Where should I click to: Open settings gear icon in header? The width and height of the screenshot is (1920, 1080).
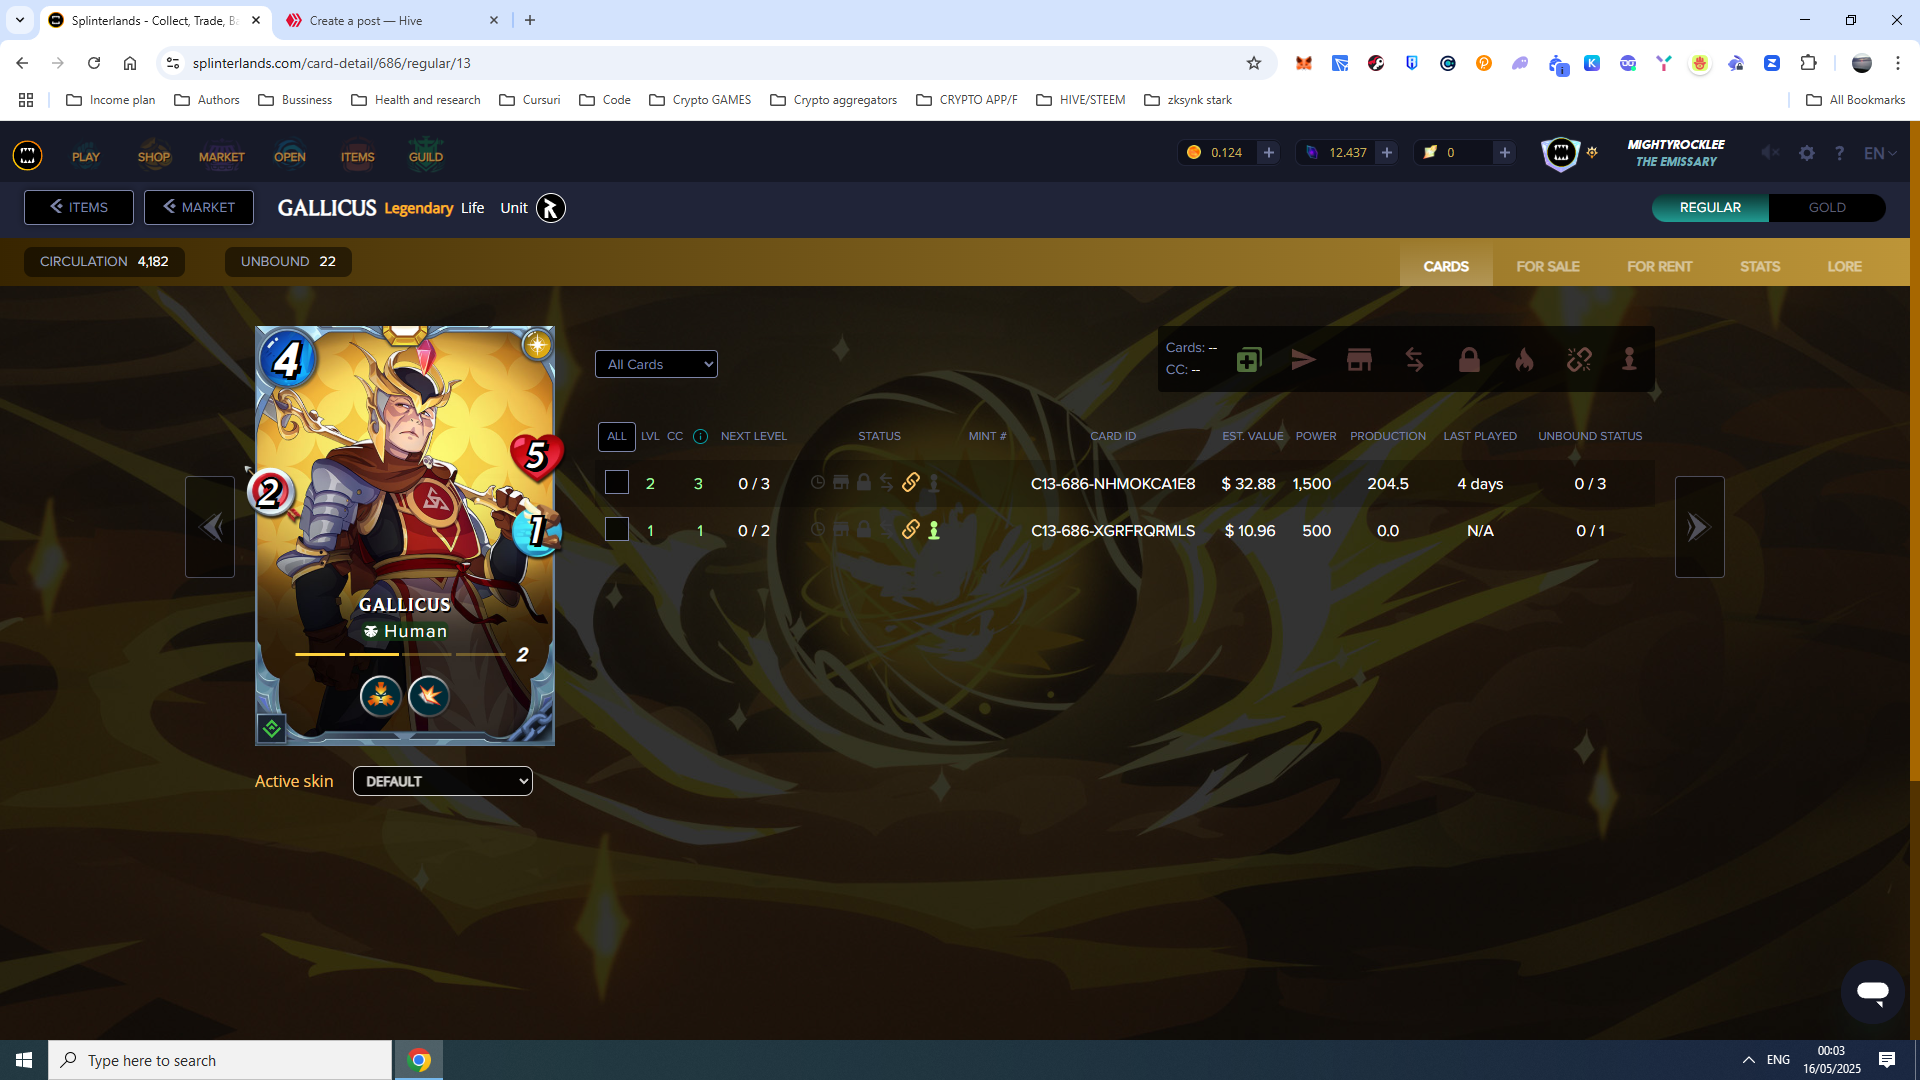[x=1806, y=153]
